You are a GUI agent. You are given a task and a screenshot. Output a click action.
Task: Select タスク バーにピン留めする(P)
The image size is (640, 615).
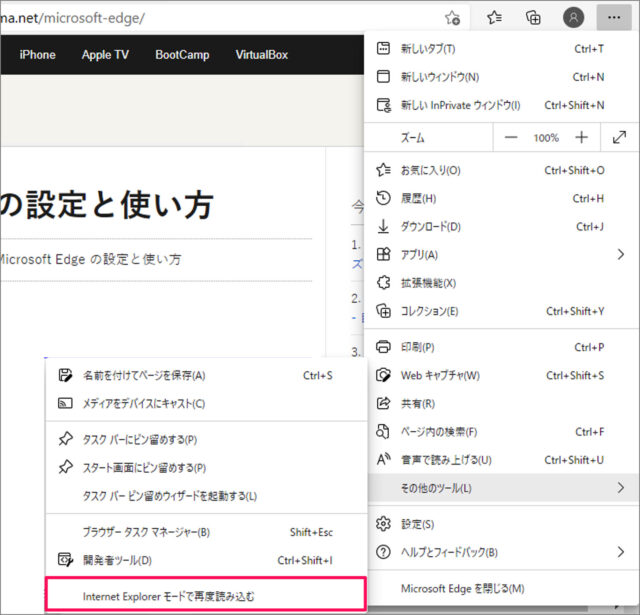206,439
